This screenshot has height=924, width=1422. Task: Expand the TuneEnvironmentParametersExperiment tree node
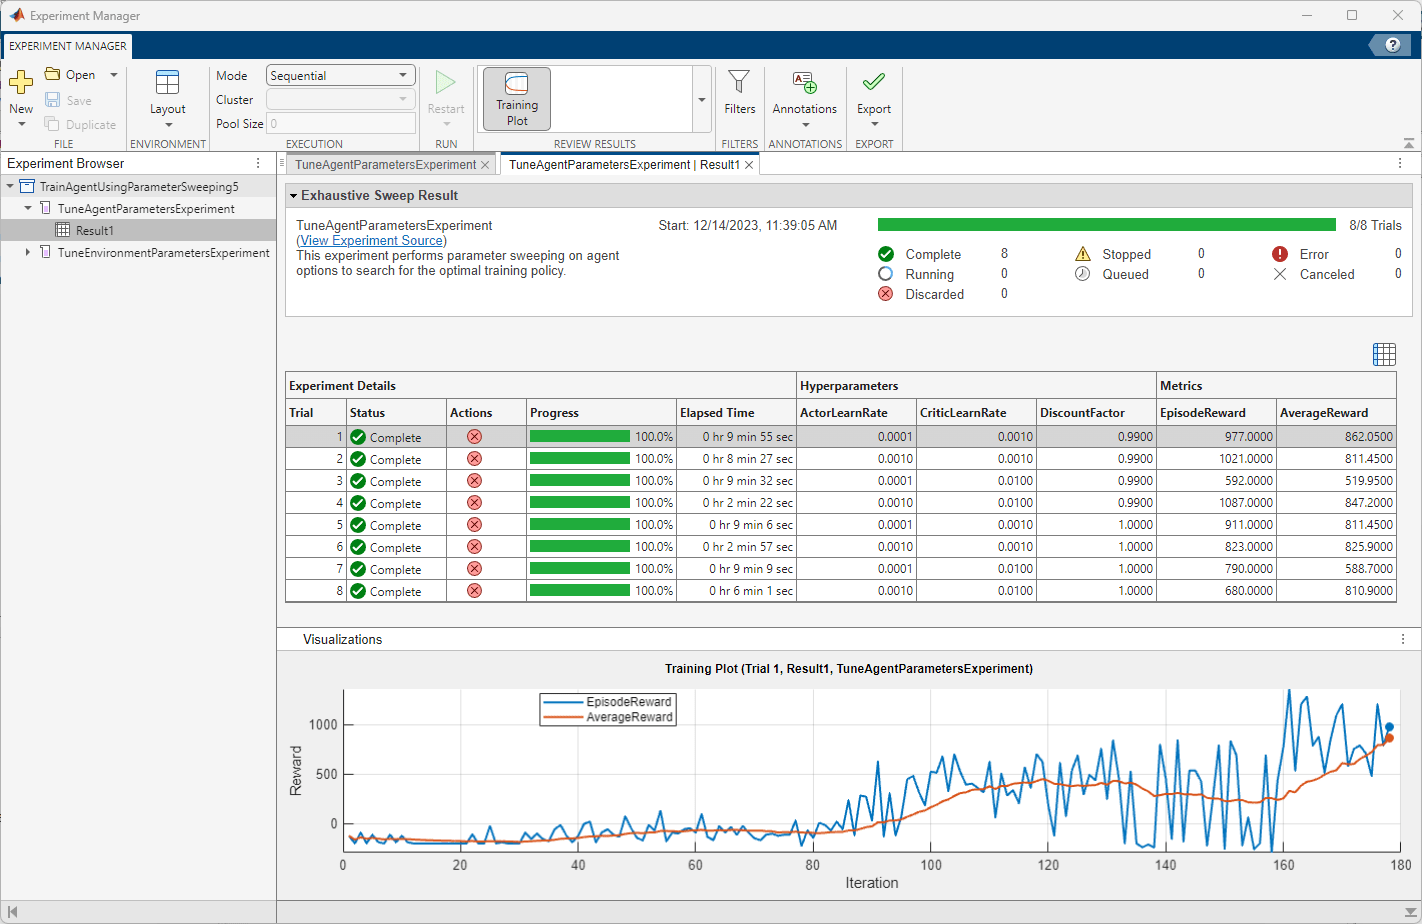click(x=28, y=253)
